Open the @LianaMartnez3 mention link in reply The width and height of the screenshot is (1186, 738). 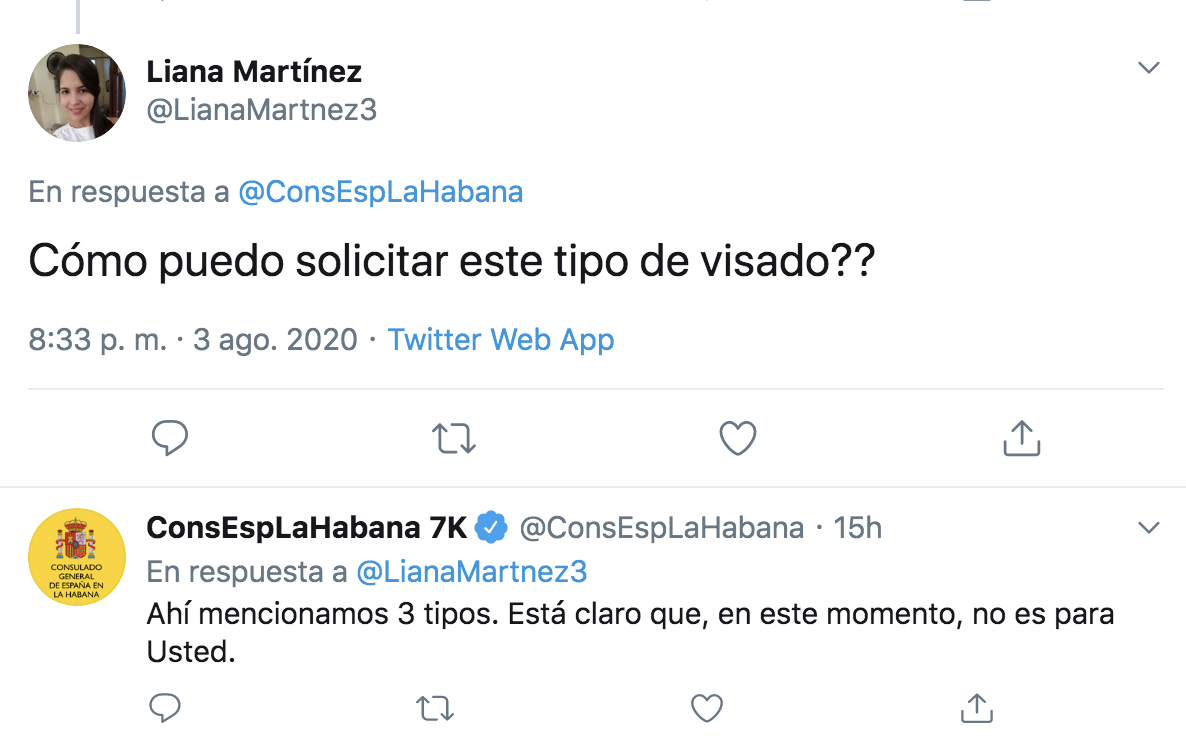tap(471, 571)
